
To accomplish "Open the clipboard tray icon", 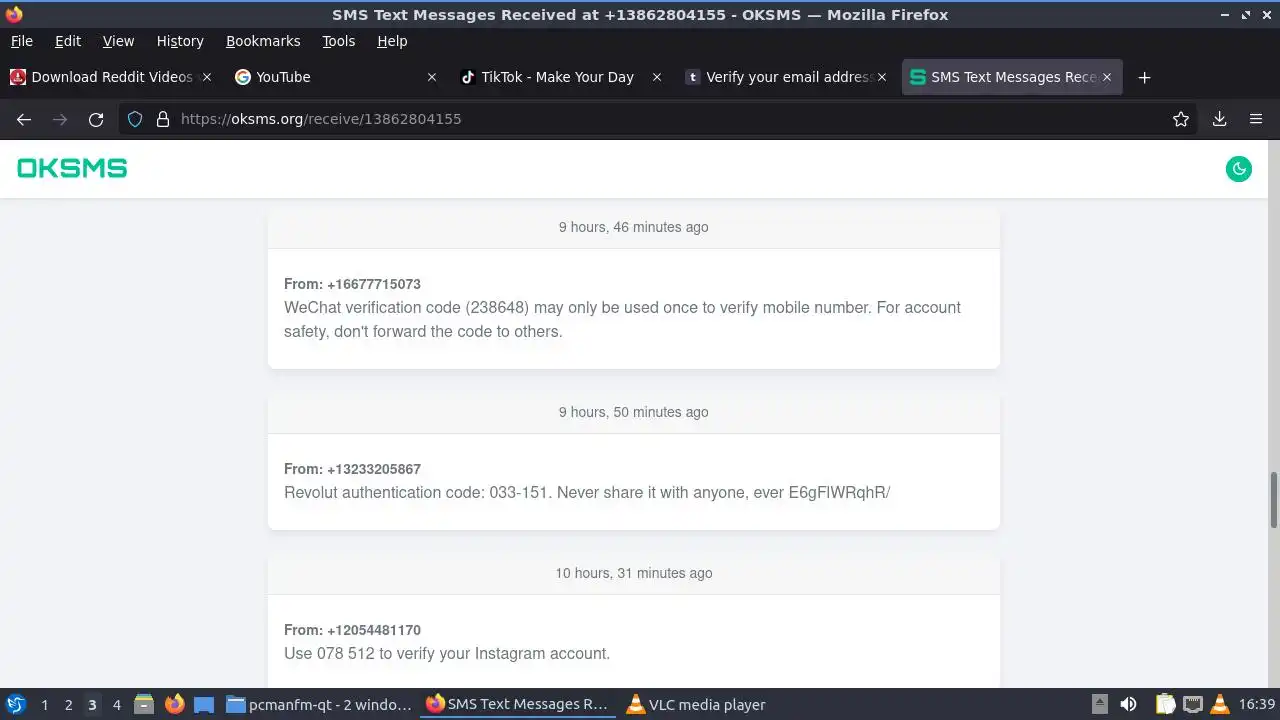I will [x=1165, y=704].
